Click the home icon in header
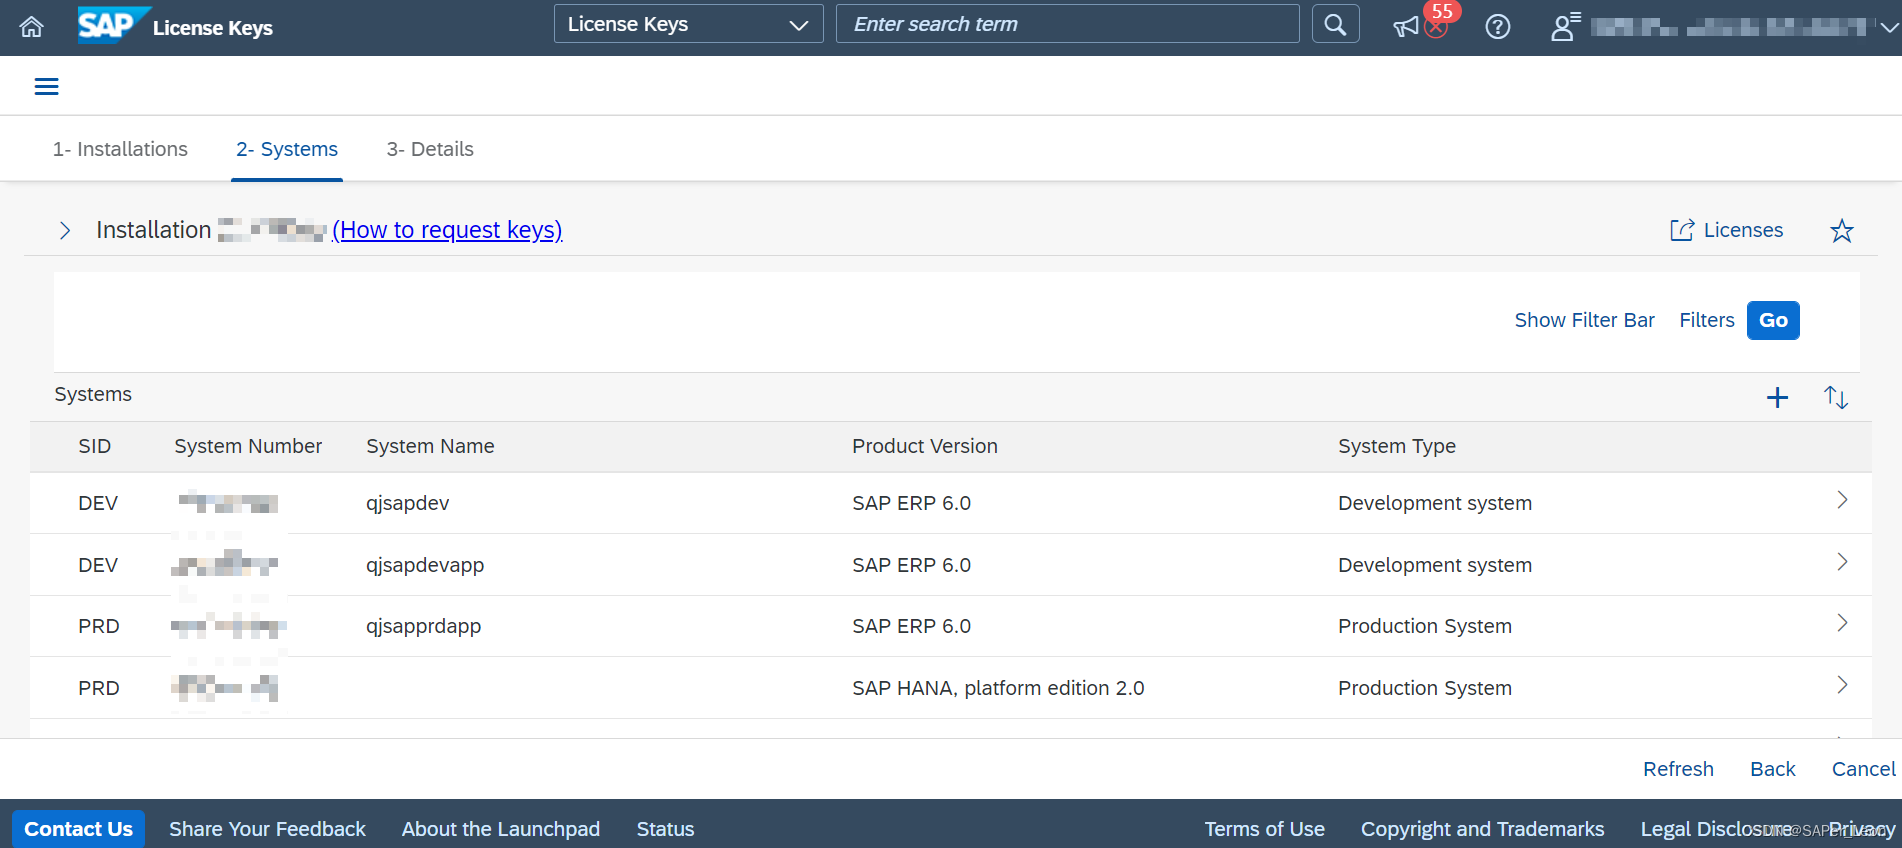The height and width of the screenshot is (848, 1902). pos(32,27)
